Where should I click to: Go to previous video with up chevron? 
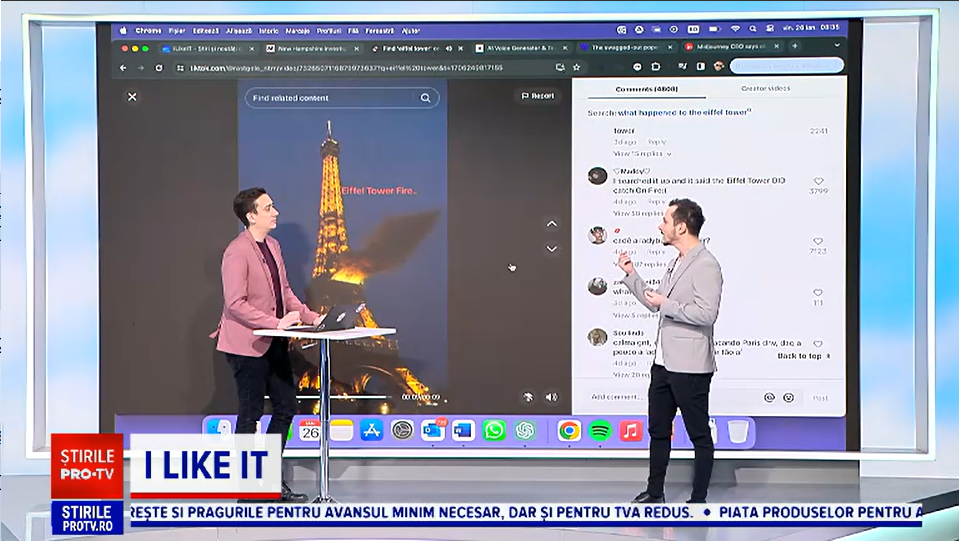552,224
